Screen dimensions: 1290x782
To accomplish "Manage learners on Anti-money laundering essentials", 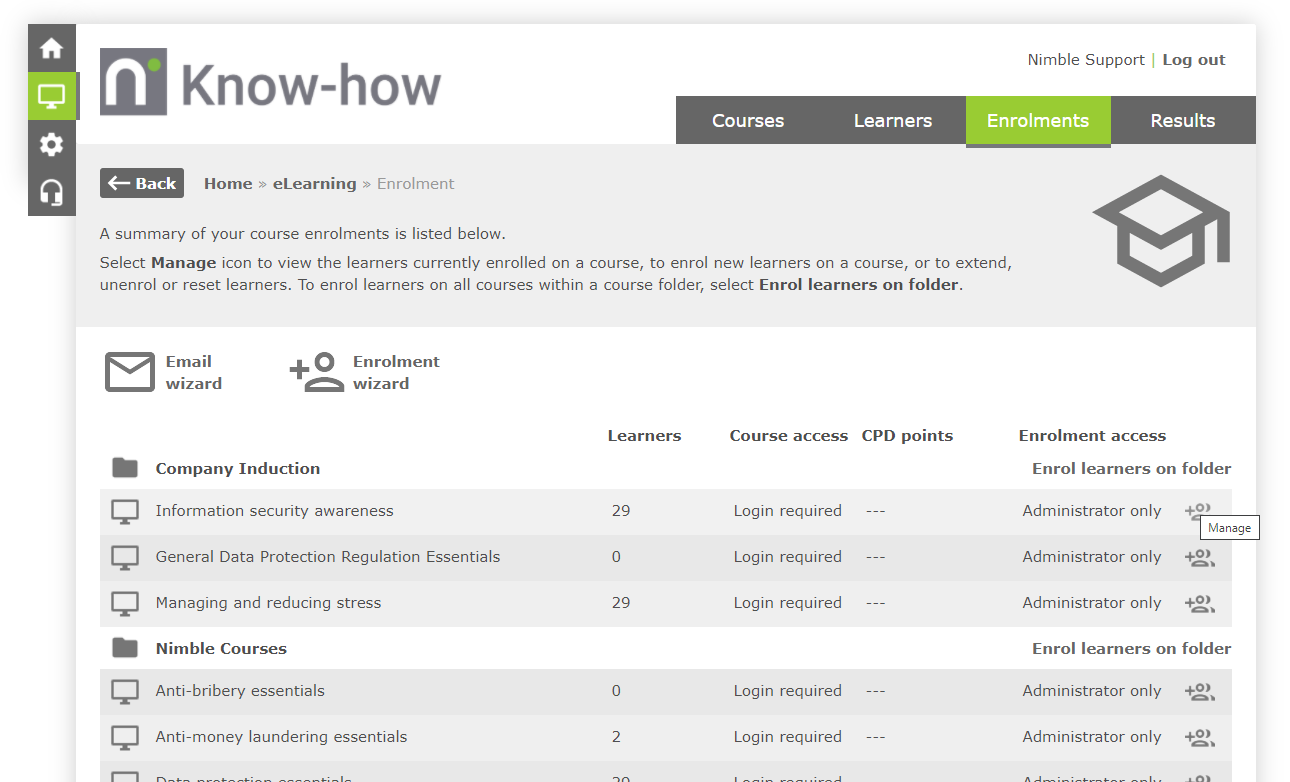I will (1199, 736).
